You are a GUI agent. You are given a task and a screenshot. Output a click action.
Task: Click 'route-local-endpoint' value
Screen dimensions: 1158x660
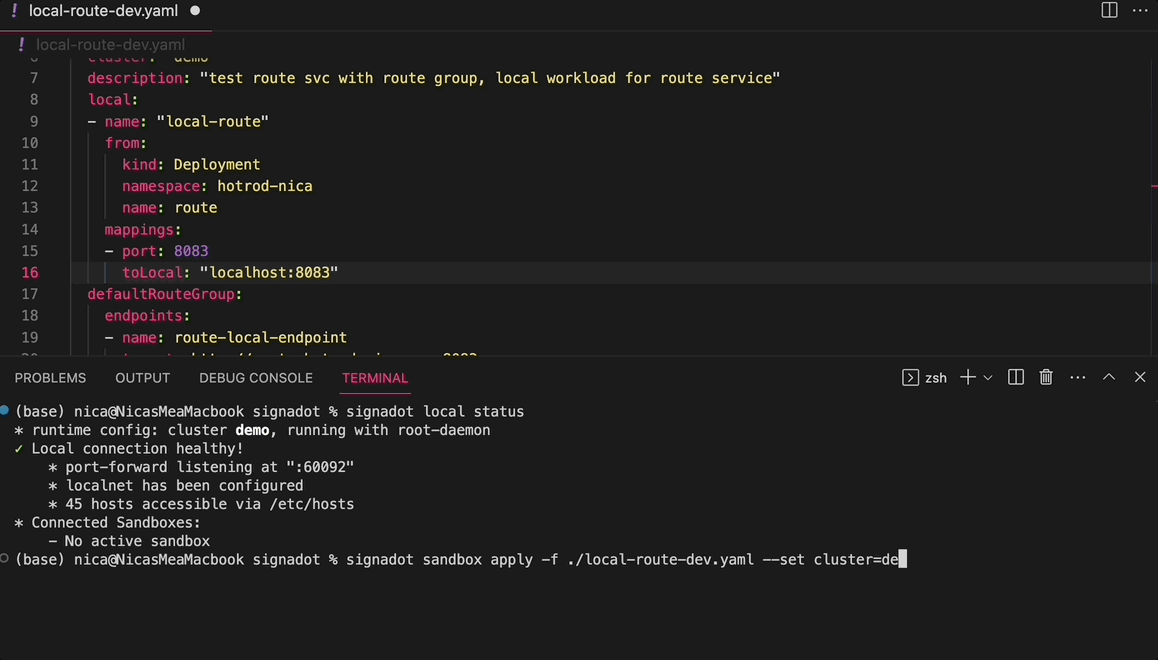point(261,337)
